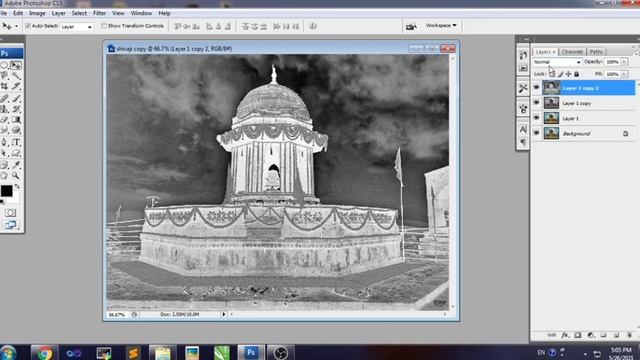Select the History Brush tool
This screenshot has height=360, width=640.
coord(16,109)
